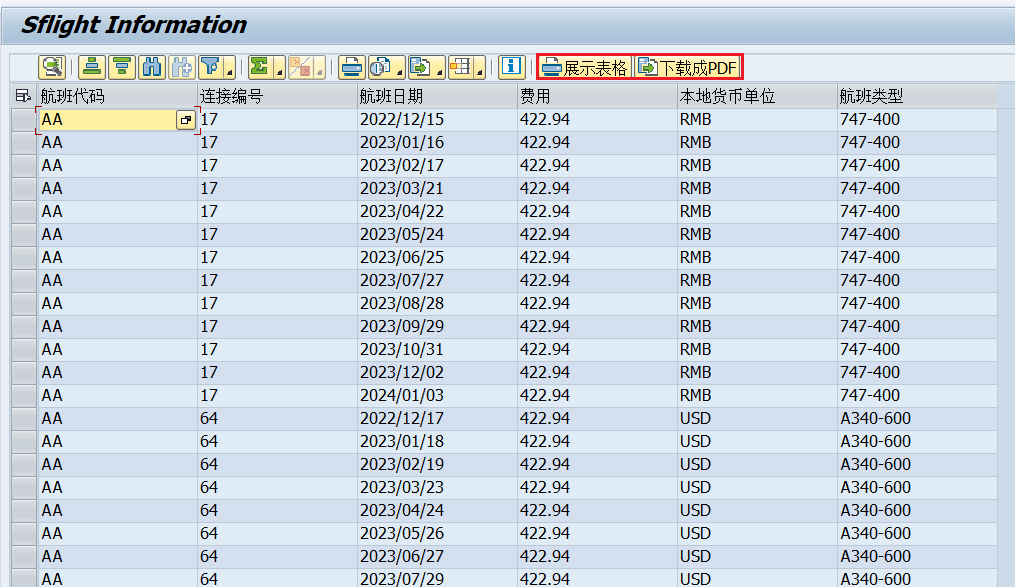Open the layout settings dropdown arrow

click(x=480, y=71)
